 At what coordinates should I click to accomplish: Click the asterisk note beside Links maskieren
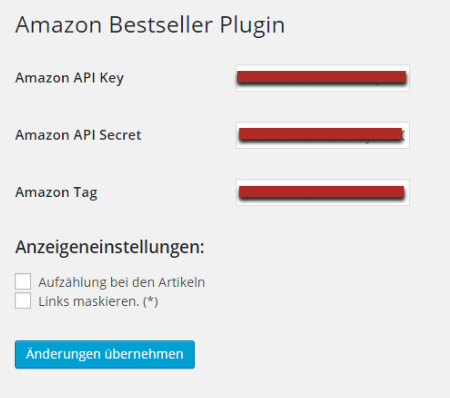[x=150, y=302]
